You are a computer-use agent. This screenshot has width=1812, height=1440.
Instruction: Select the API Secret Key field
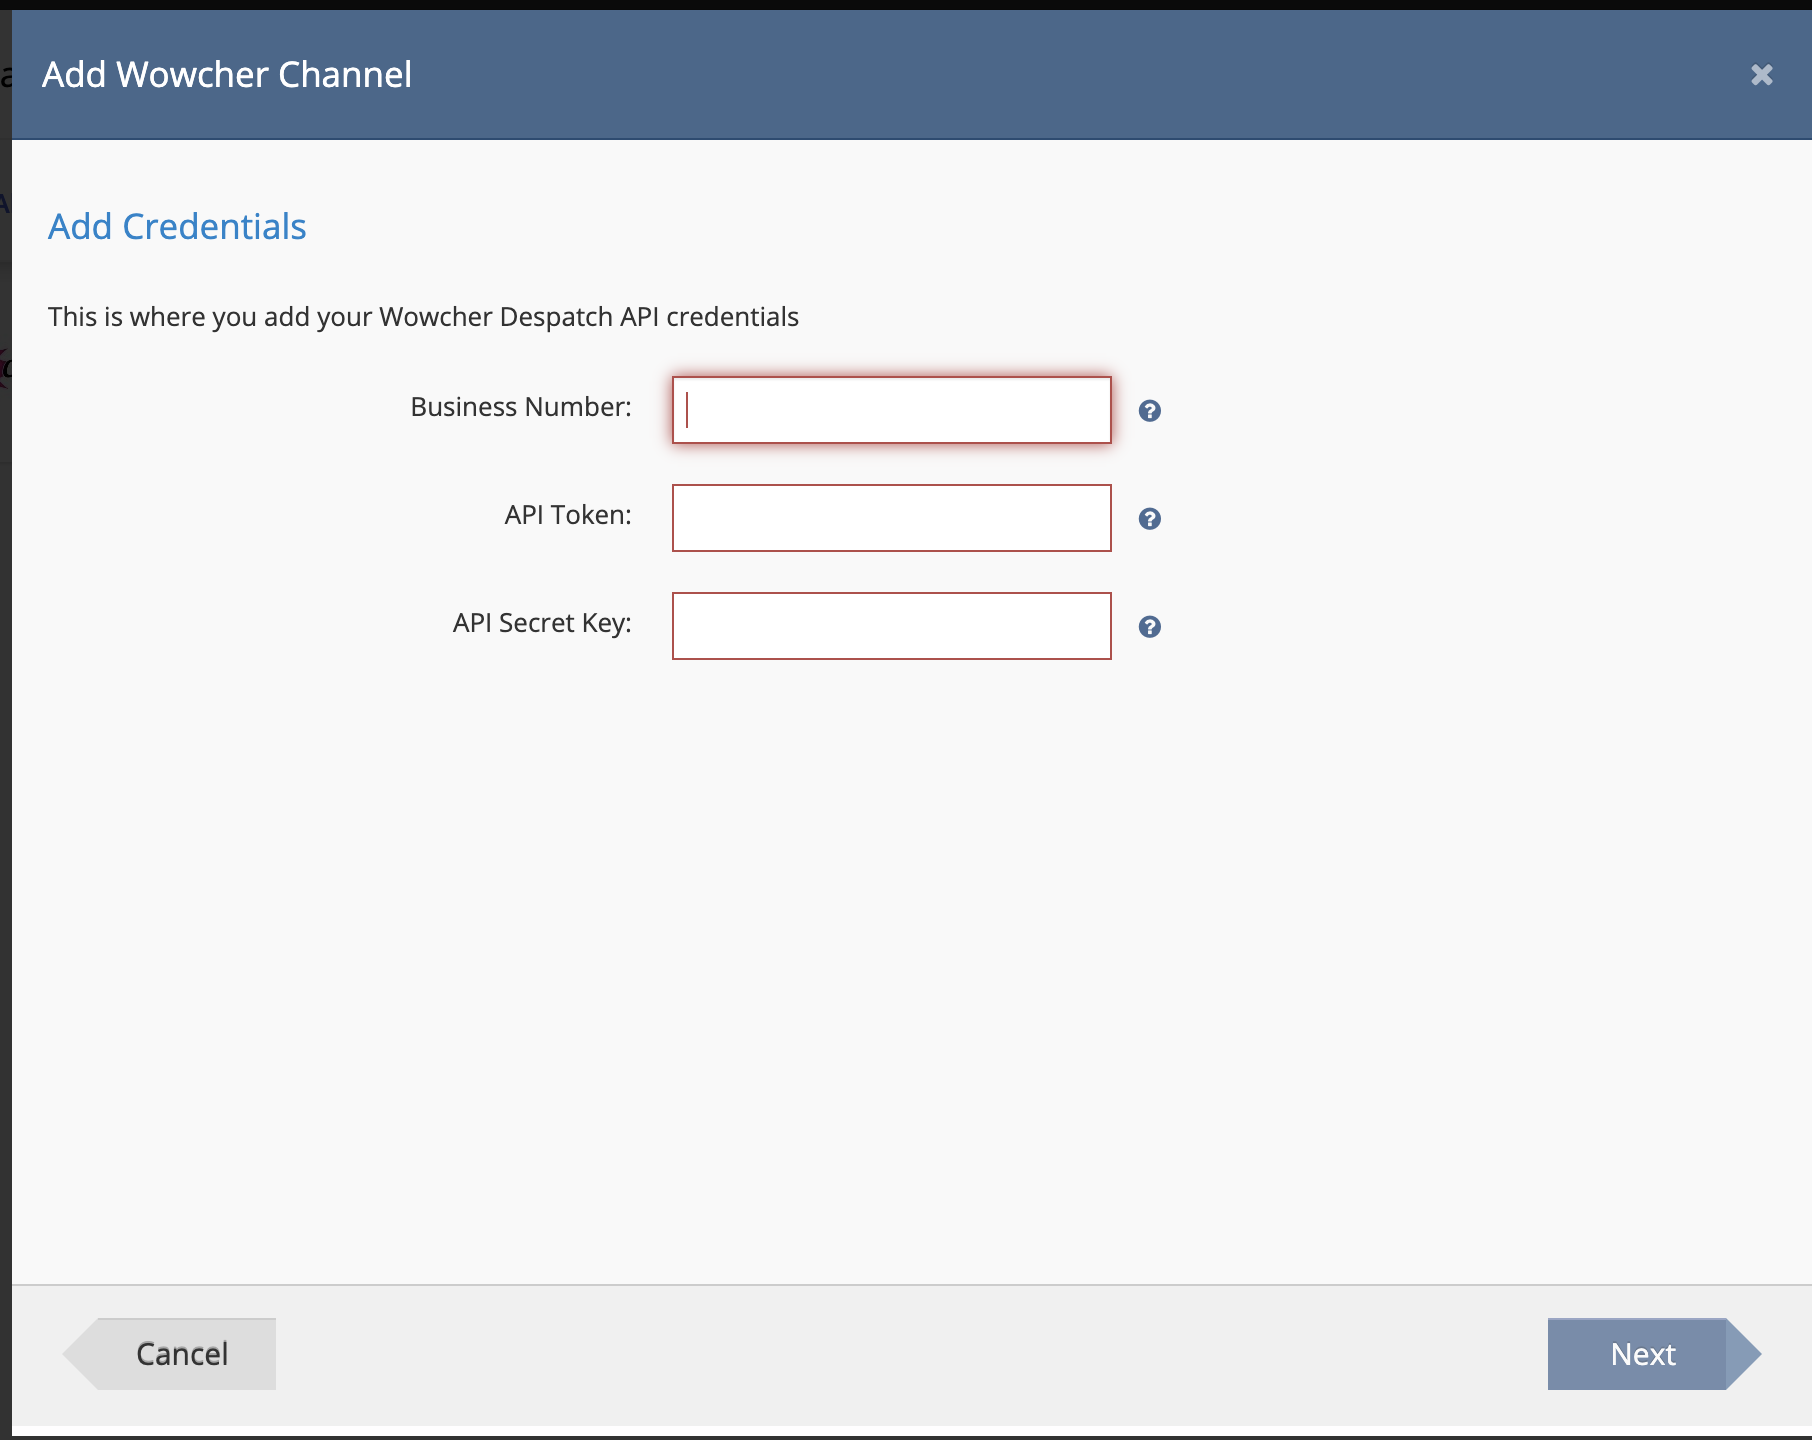click(892, 626)
